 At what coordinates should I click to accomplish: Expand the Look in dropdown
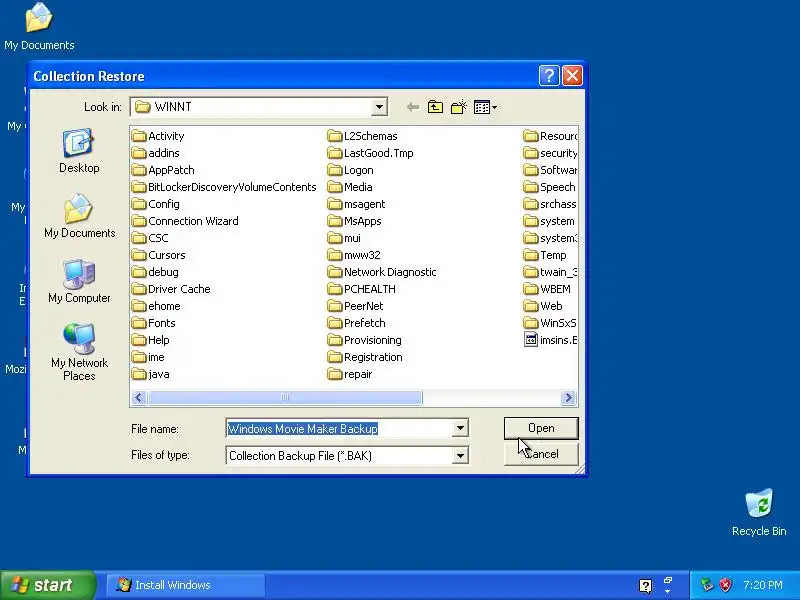pyautogui.click(x=379, y=107)
